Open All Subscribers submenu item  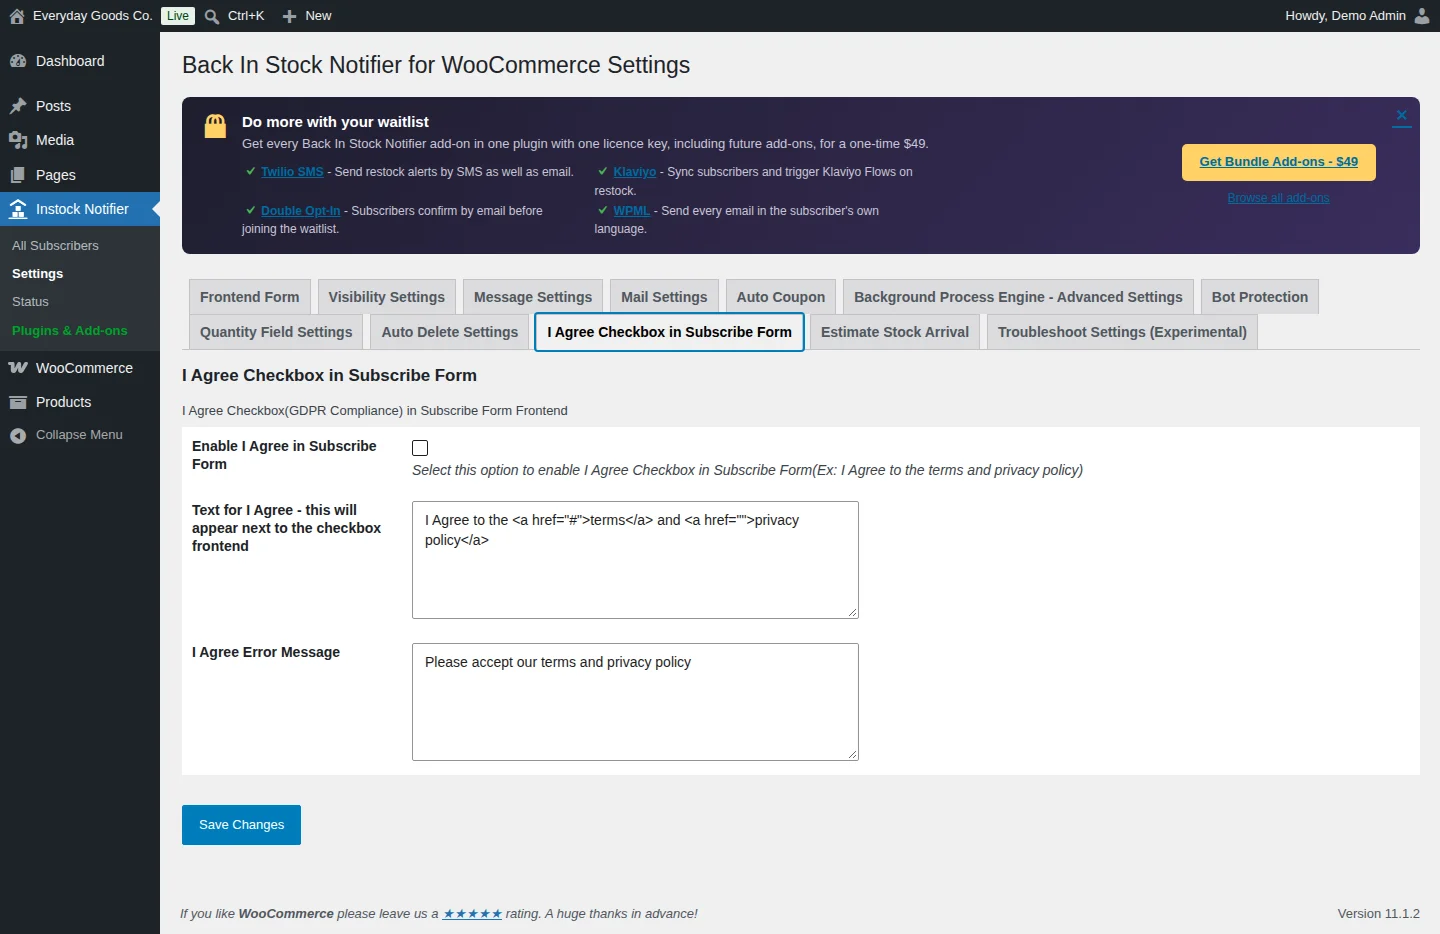[56, 246]
